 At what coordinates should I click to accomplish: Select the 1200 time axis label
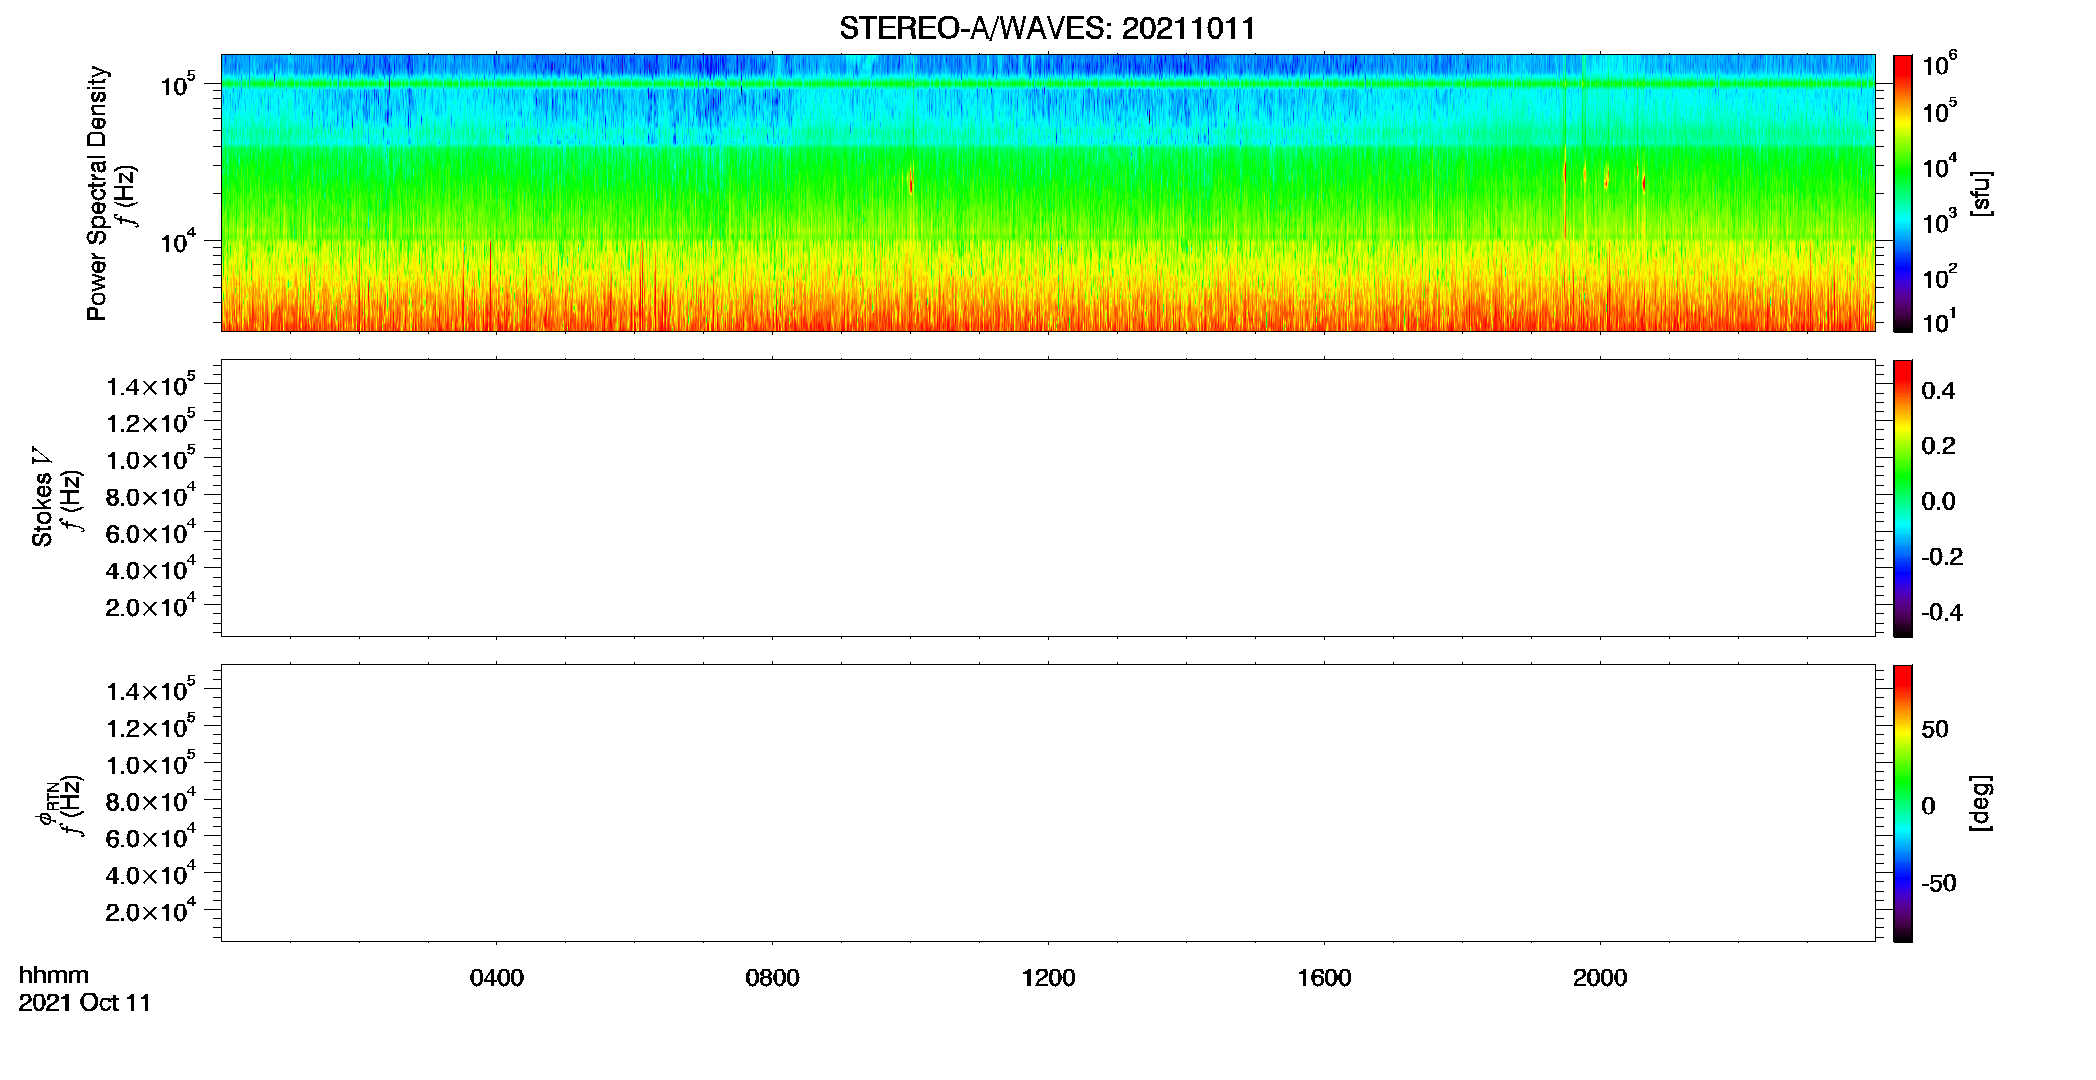coord(1048,978)
